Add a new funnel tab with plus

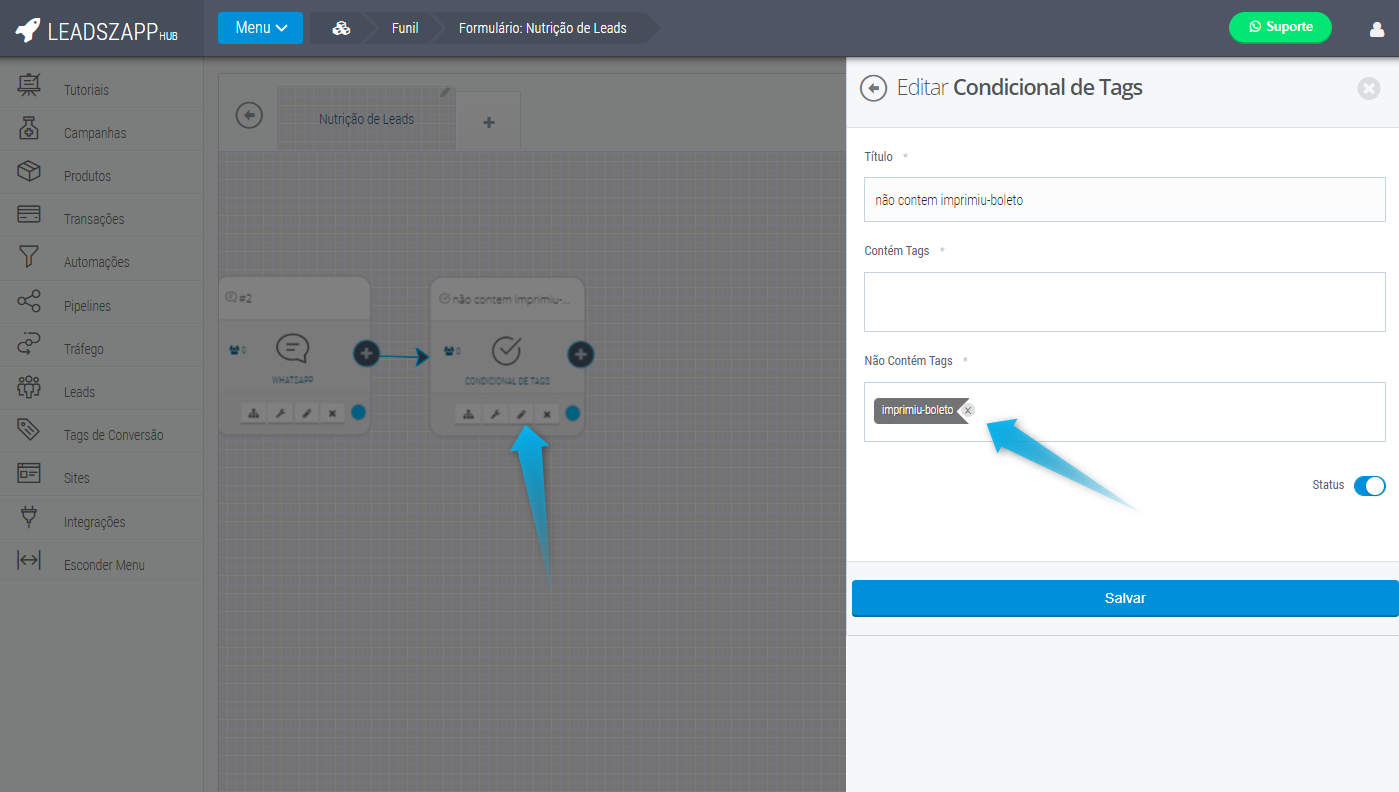pyautogui.click(x=489, y=122)
